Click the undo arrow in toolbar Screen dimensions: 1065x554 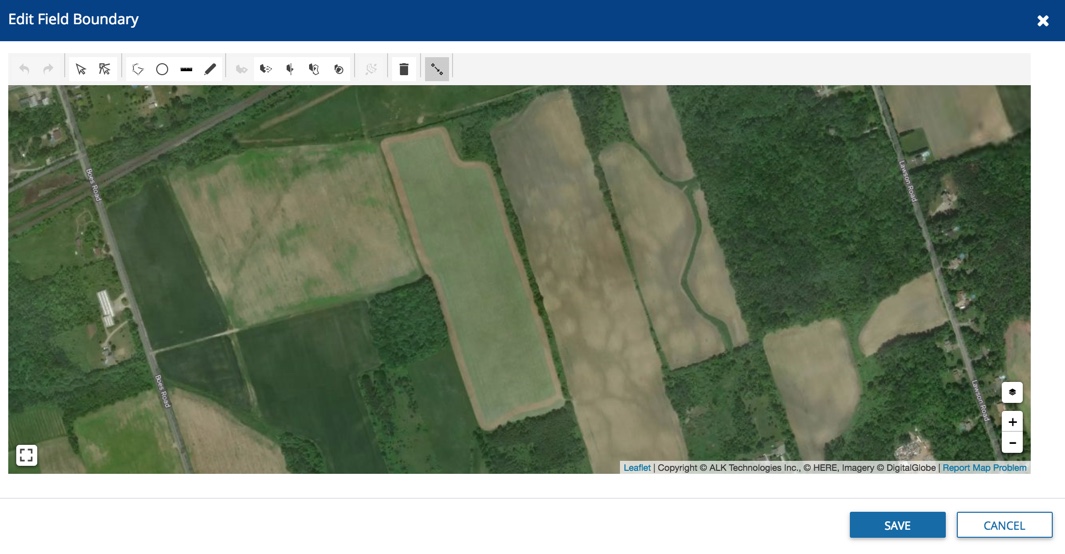[x=24, y=69]
